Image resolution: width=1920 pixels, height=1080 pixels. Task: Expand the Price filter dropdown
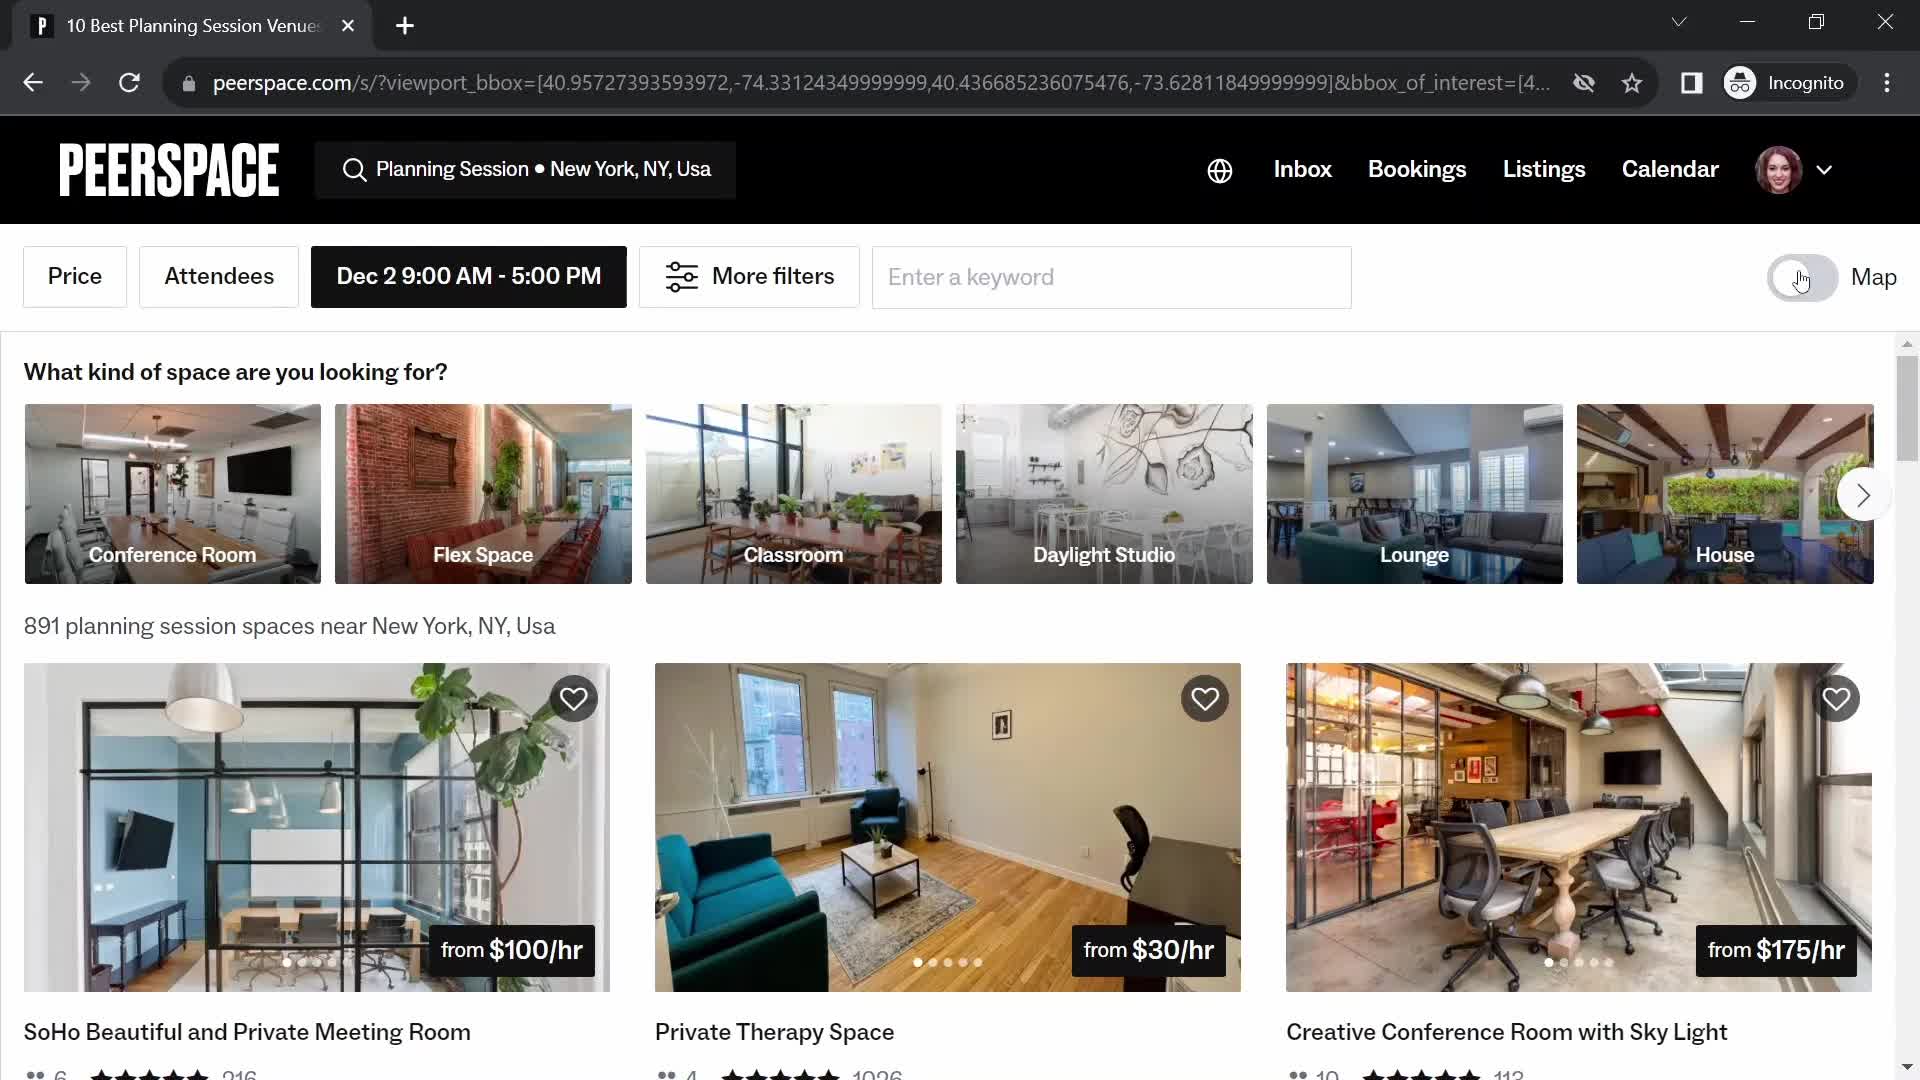75,276
